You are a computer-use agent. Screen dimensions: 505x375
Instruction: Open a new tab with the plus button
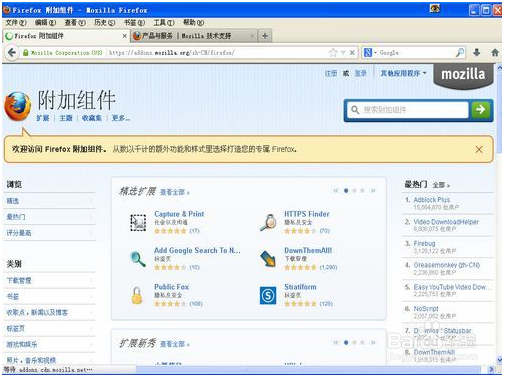coord(265,36)
